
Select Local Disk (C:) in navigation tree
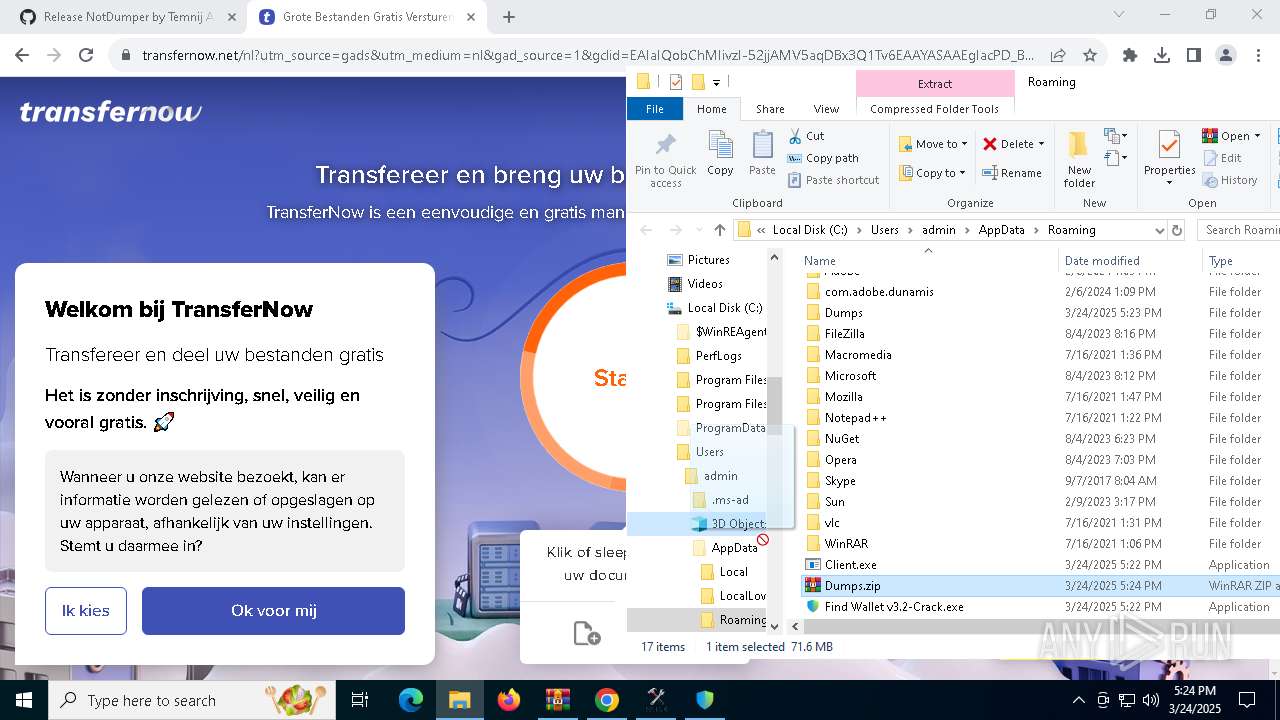pyautogui.click(x=724, y=308)
